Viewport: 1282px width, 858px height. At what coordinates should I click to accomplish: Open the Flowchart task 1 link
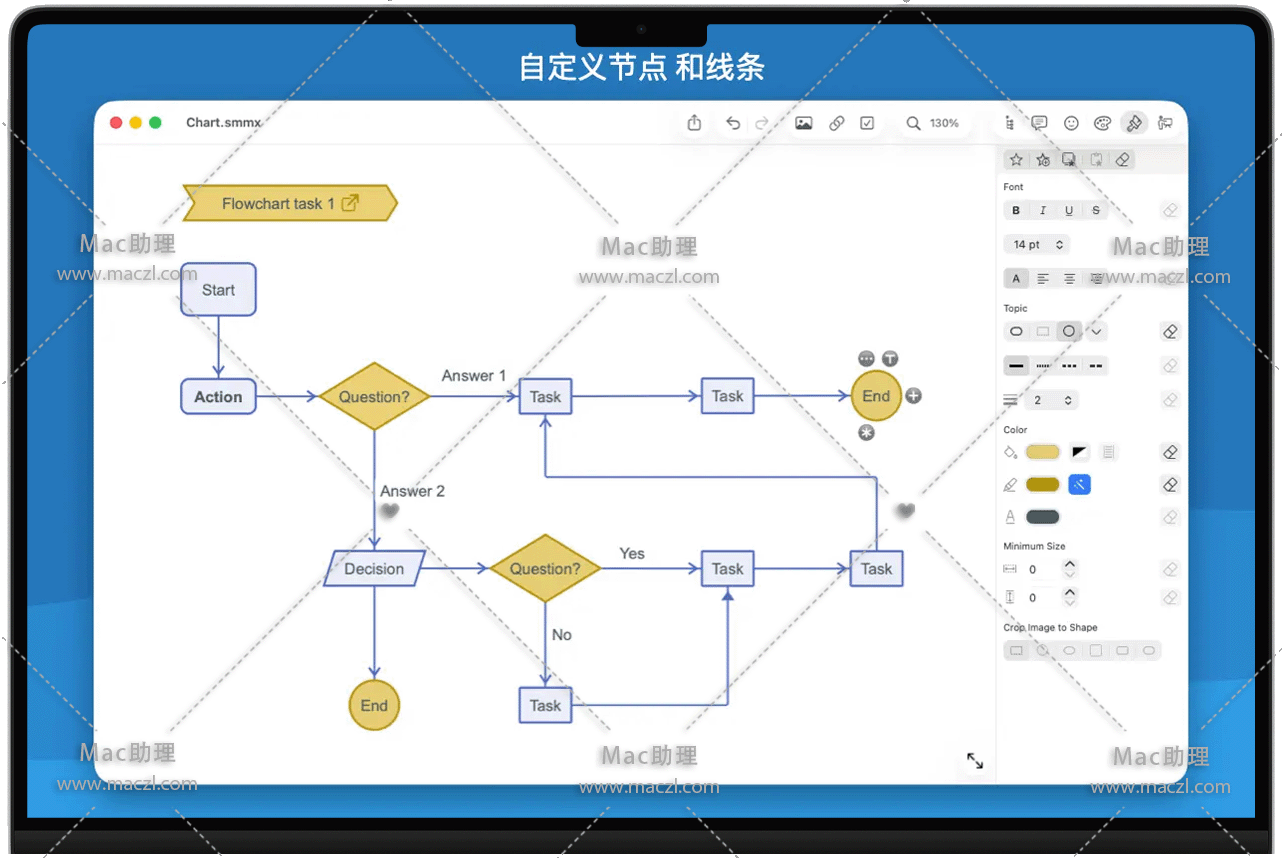coord(350,203)
